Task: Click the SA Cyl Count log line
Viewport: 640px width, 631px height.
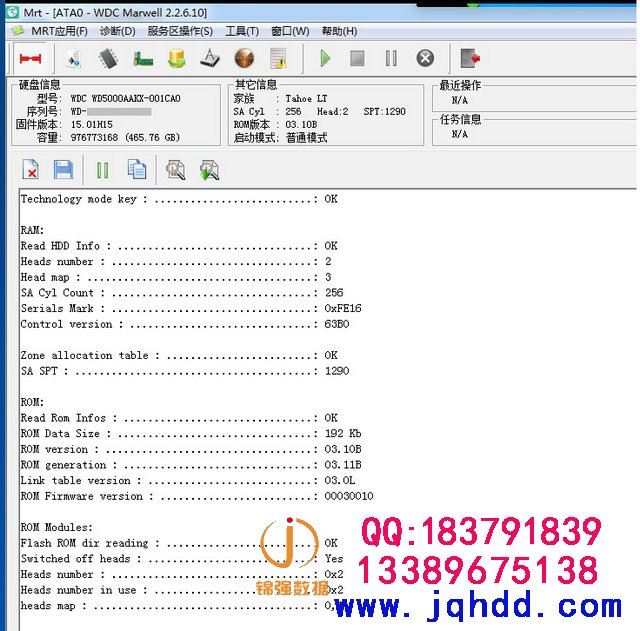Action: pyautogui.click(x=182, y=293)
